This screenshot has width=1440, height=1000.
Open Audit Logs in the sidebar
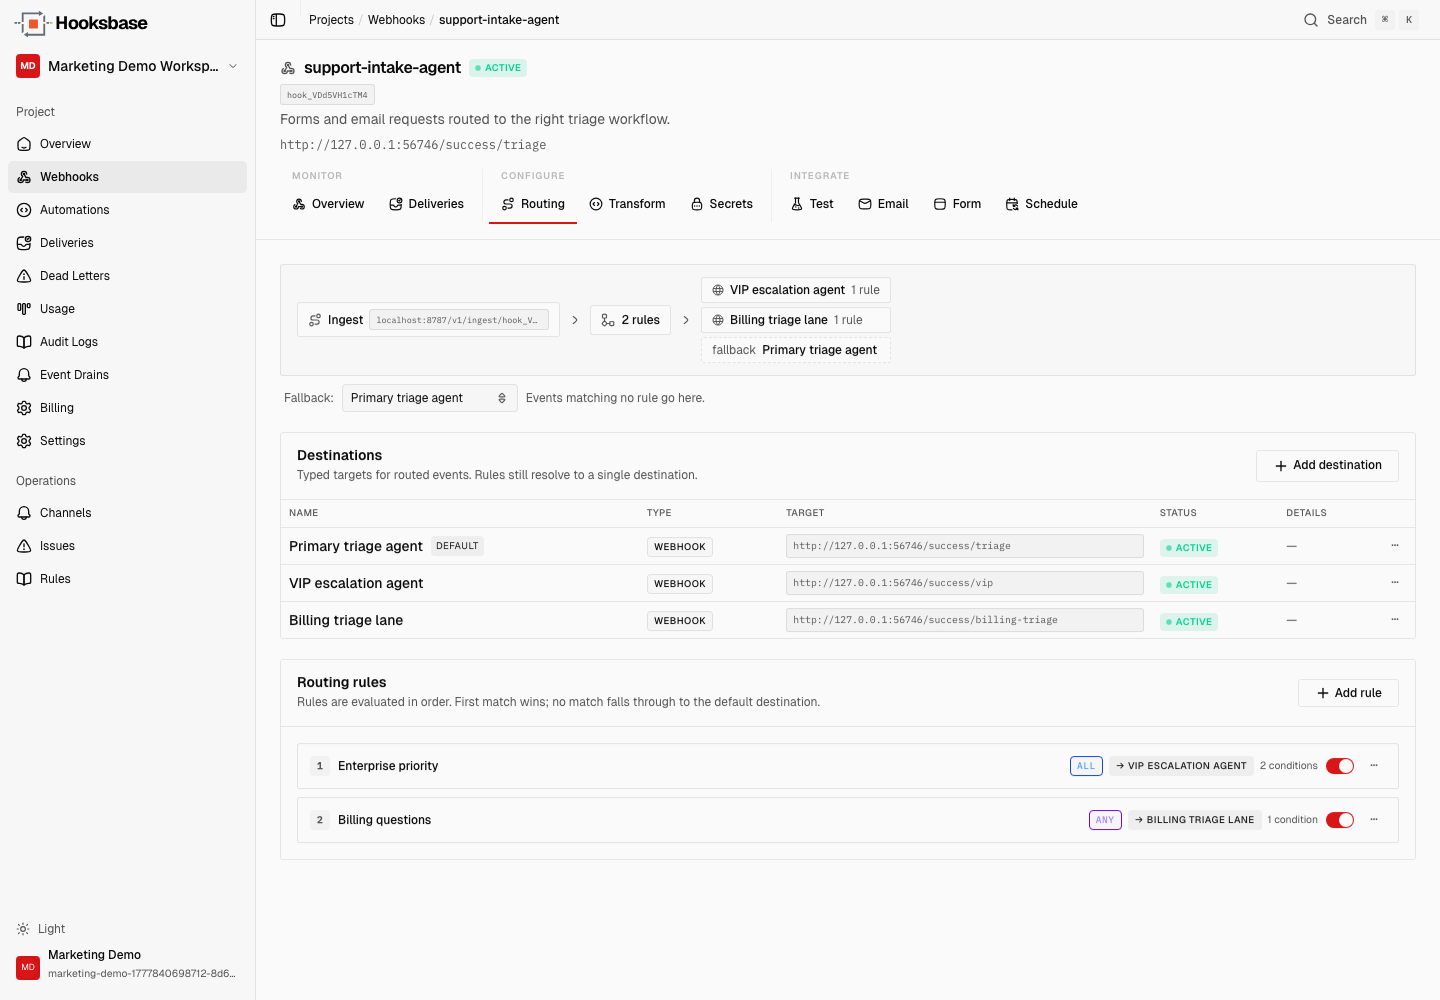(128, 342)
